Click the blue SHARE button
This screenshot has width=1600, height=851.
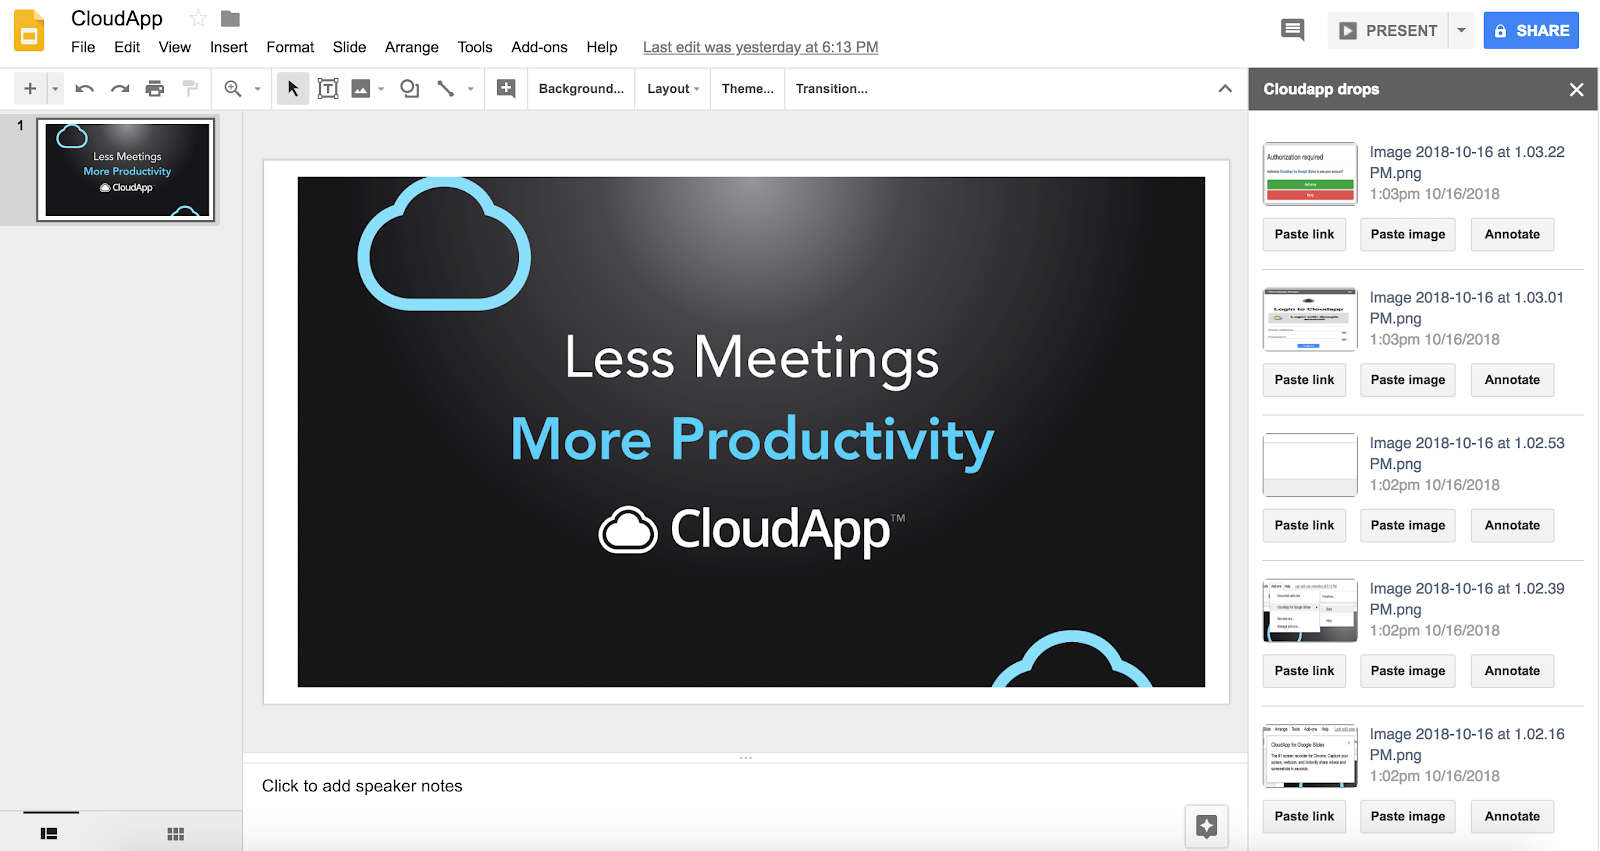[1531, 31]
